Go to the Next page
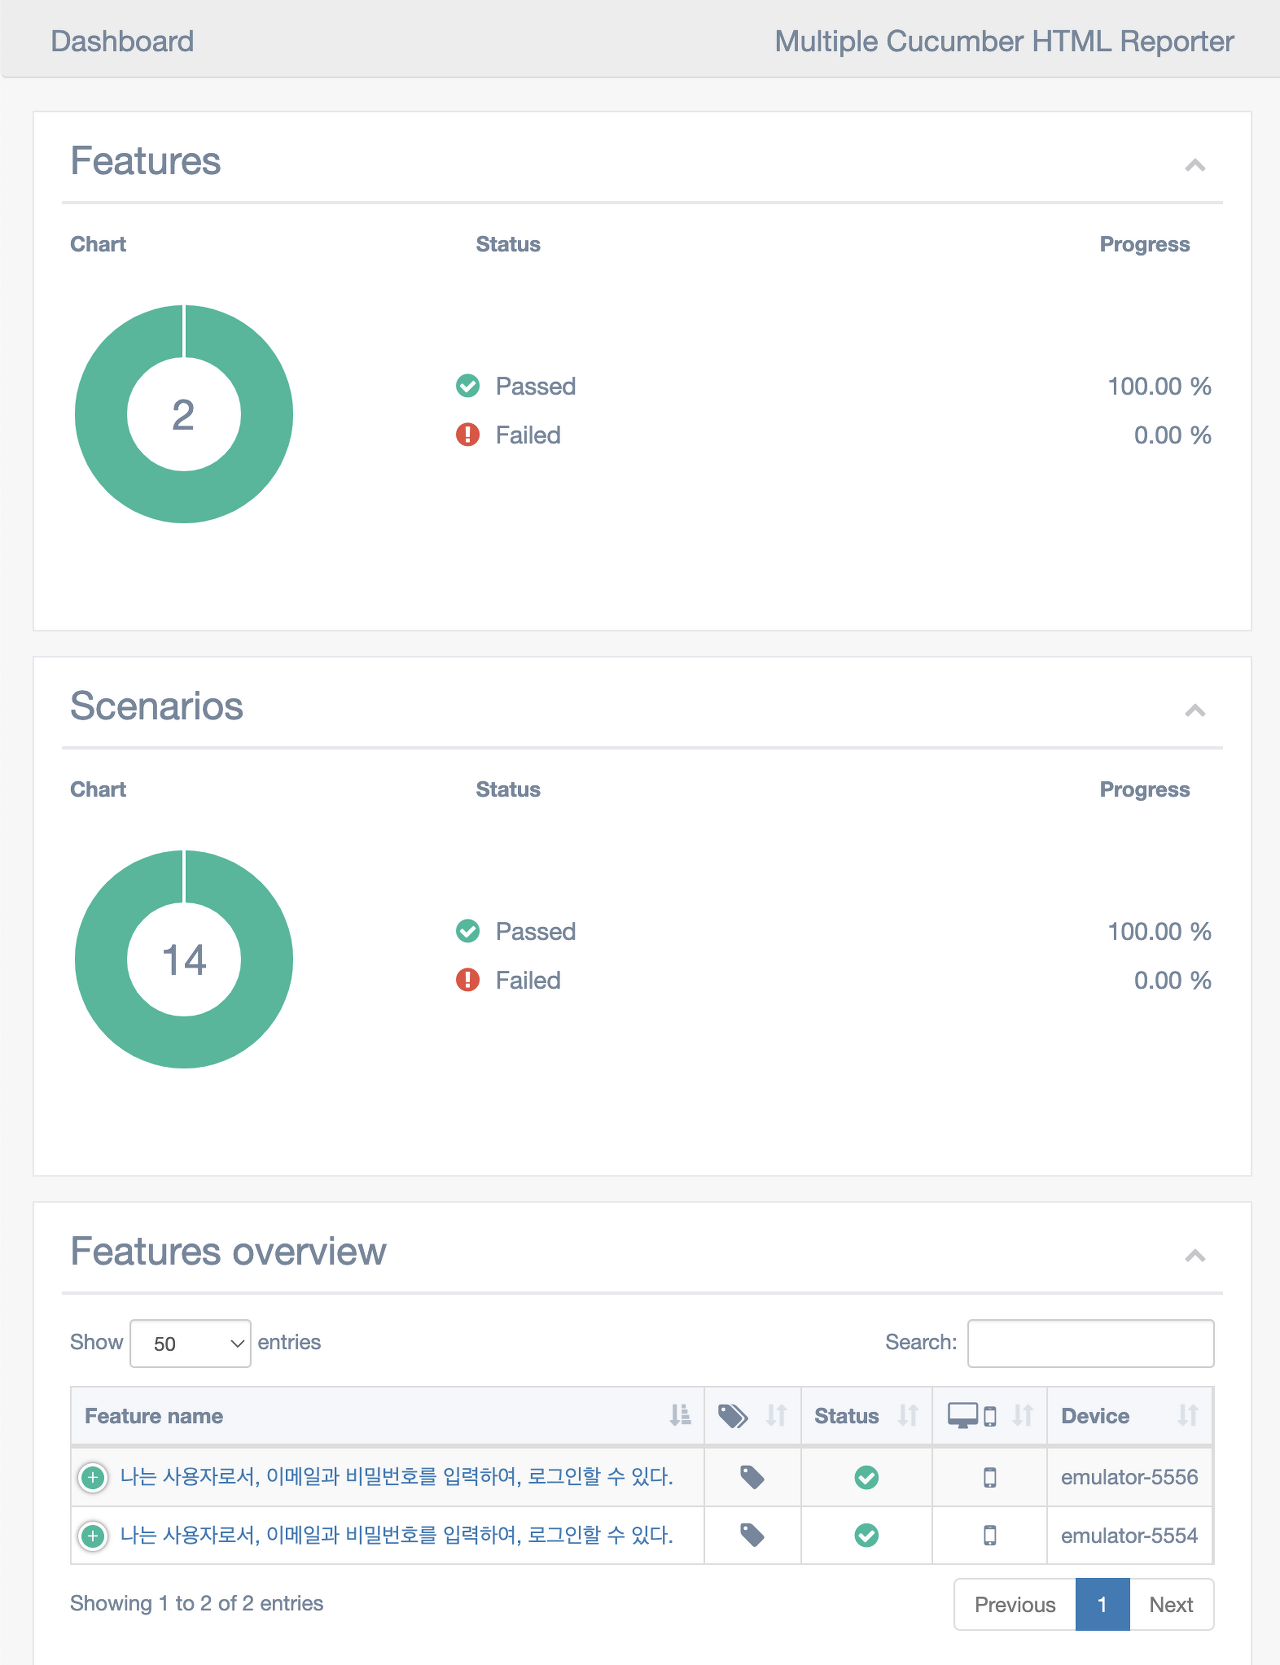The width and height of the screenshot is (1280, 1665). pyautogui.click(x=1170, y=1604)
